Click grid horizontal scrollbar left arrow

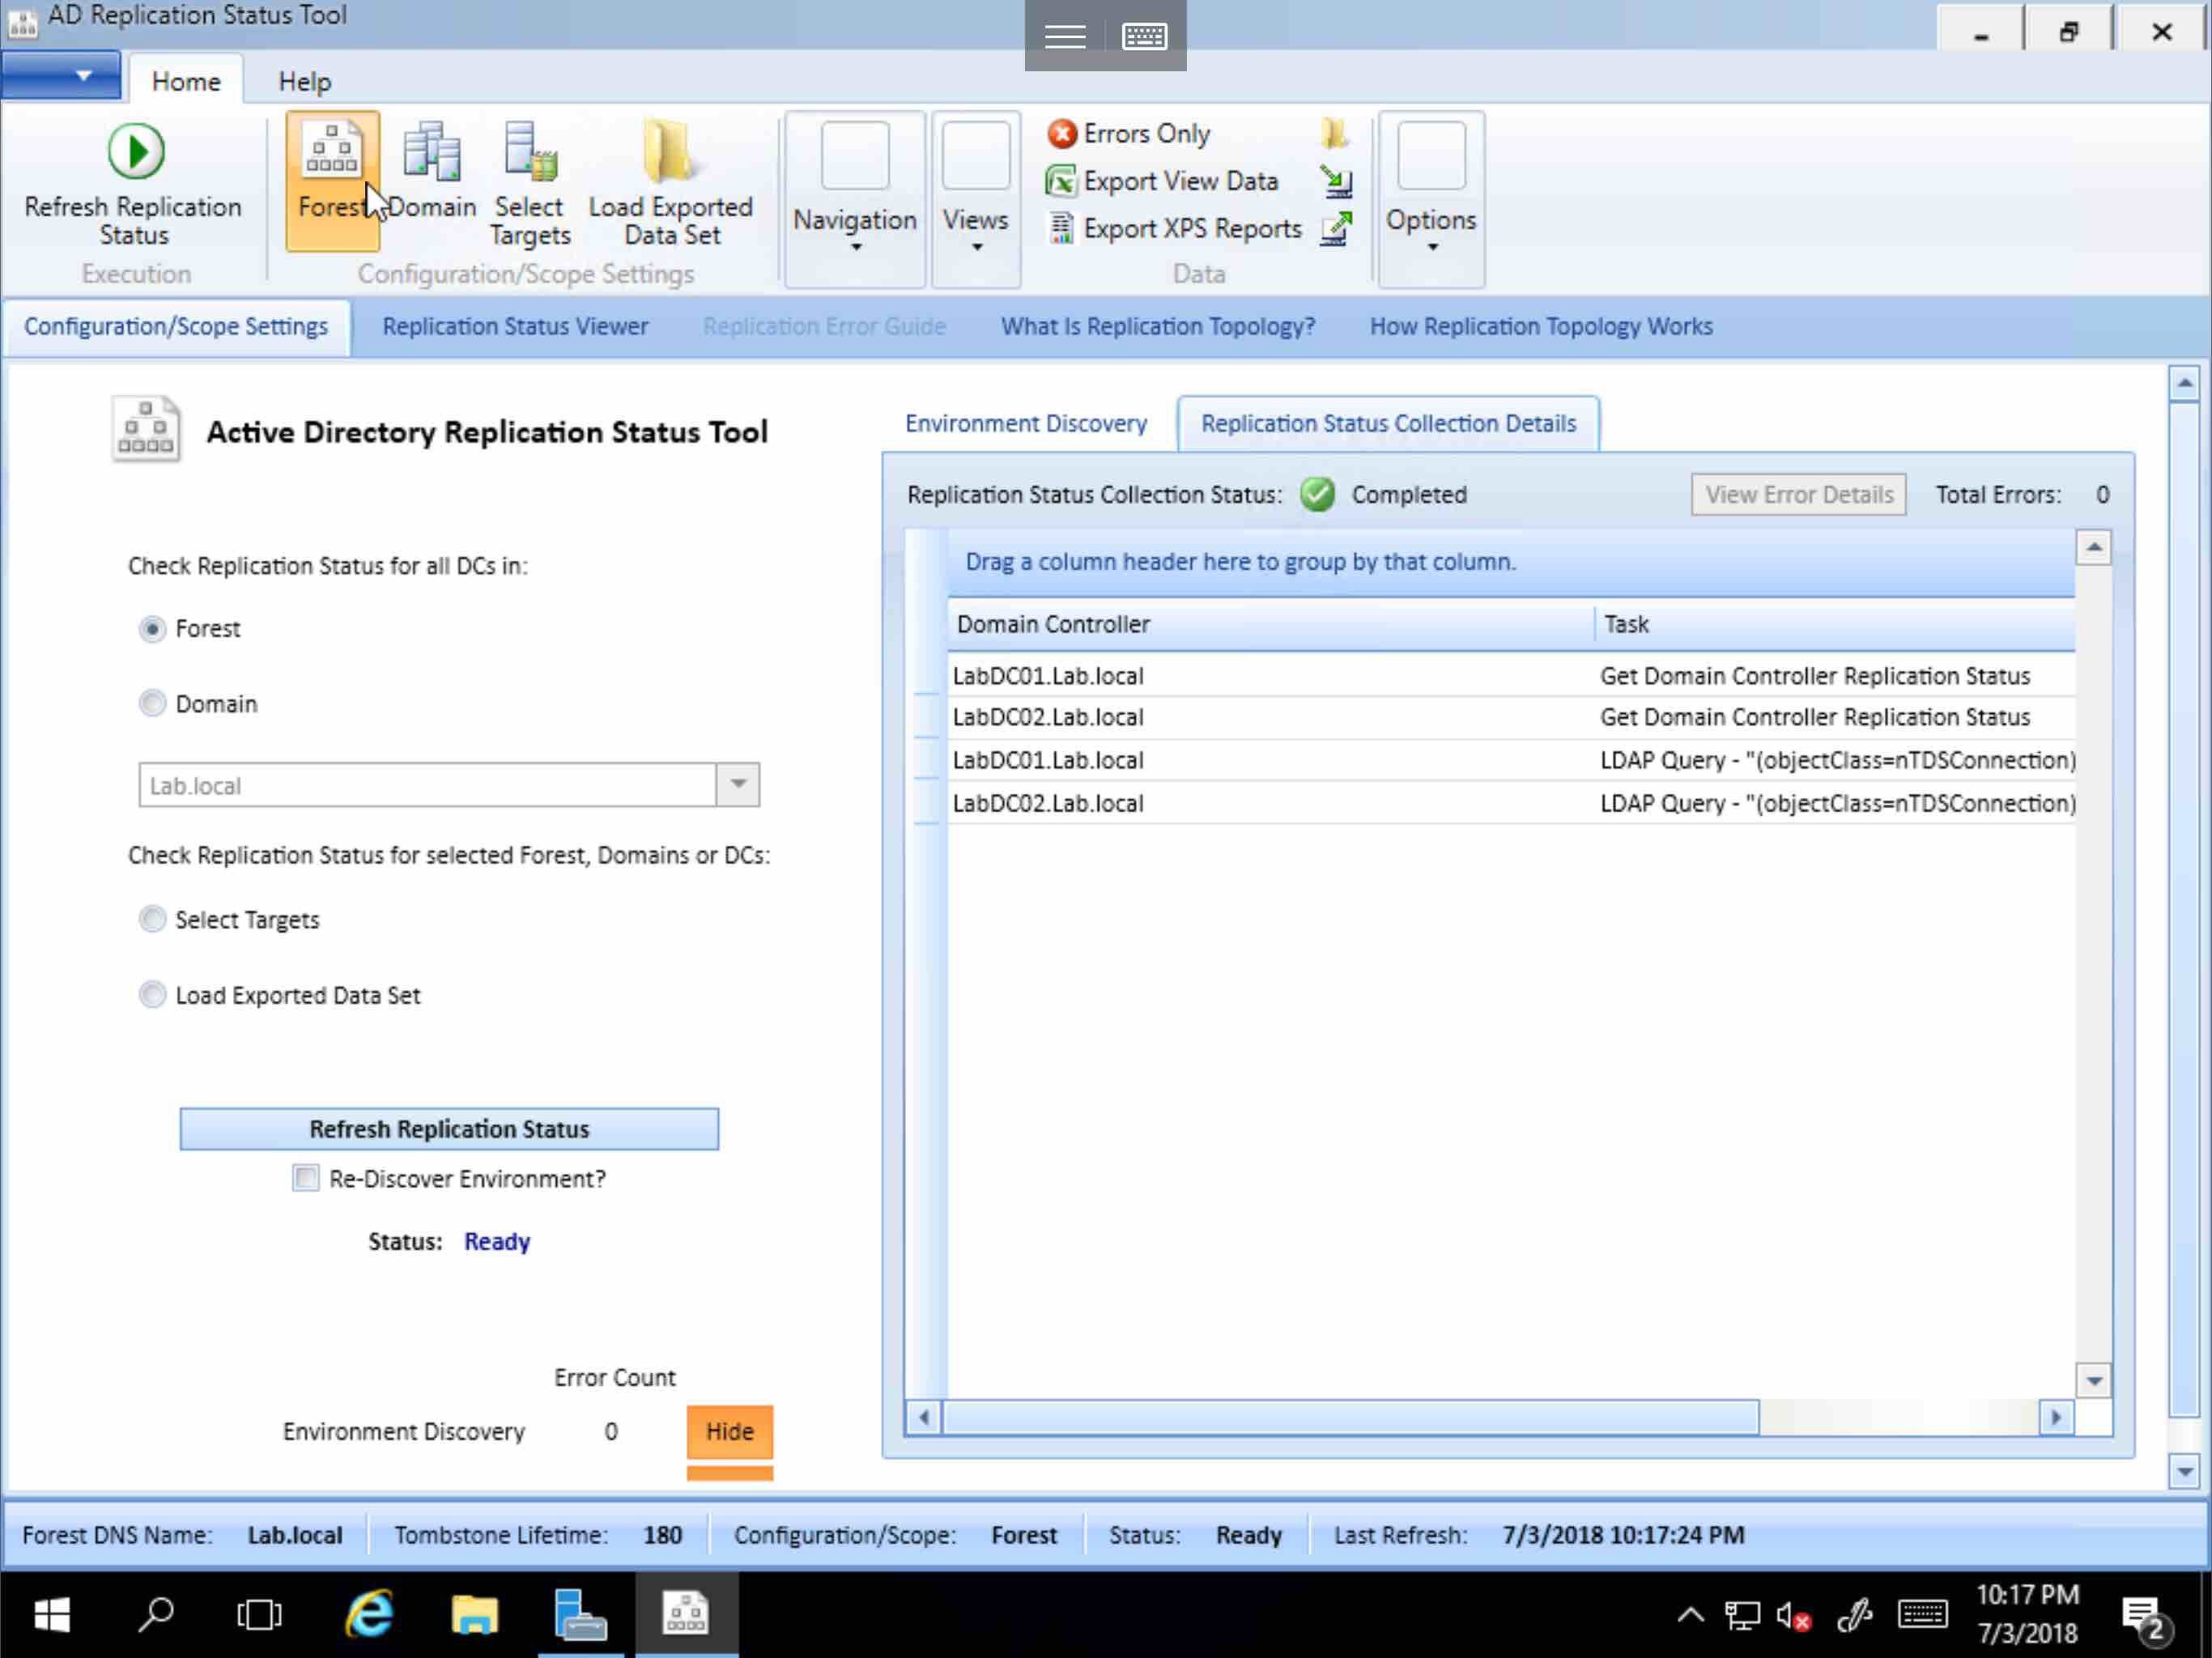pos(924,1417)
